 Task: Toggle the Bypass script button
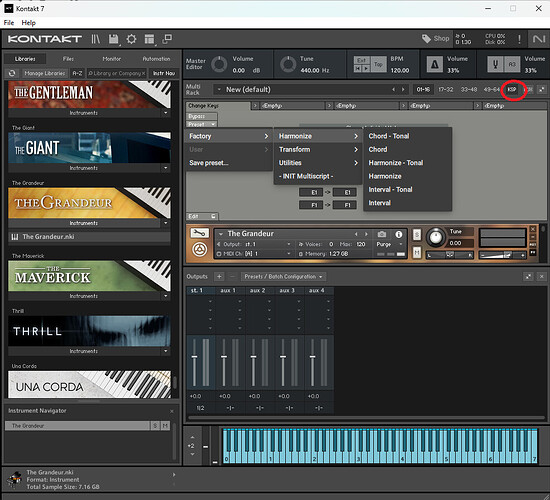[202, 116]
